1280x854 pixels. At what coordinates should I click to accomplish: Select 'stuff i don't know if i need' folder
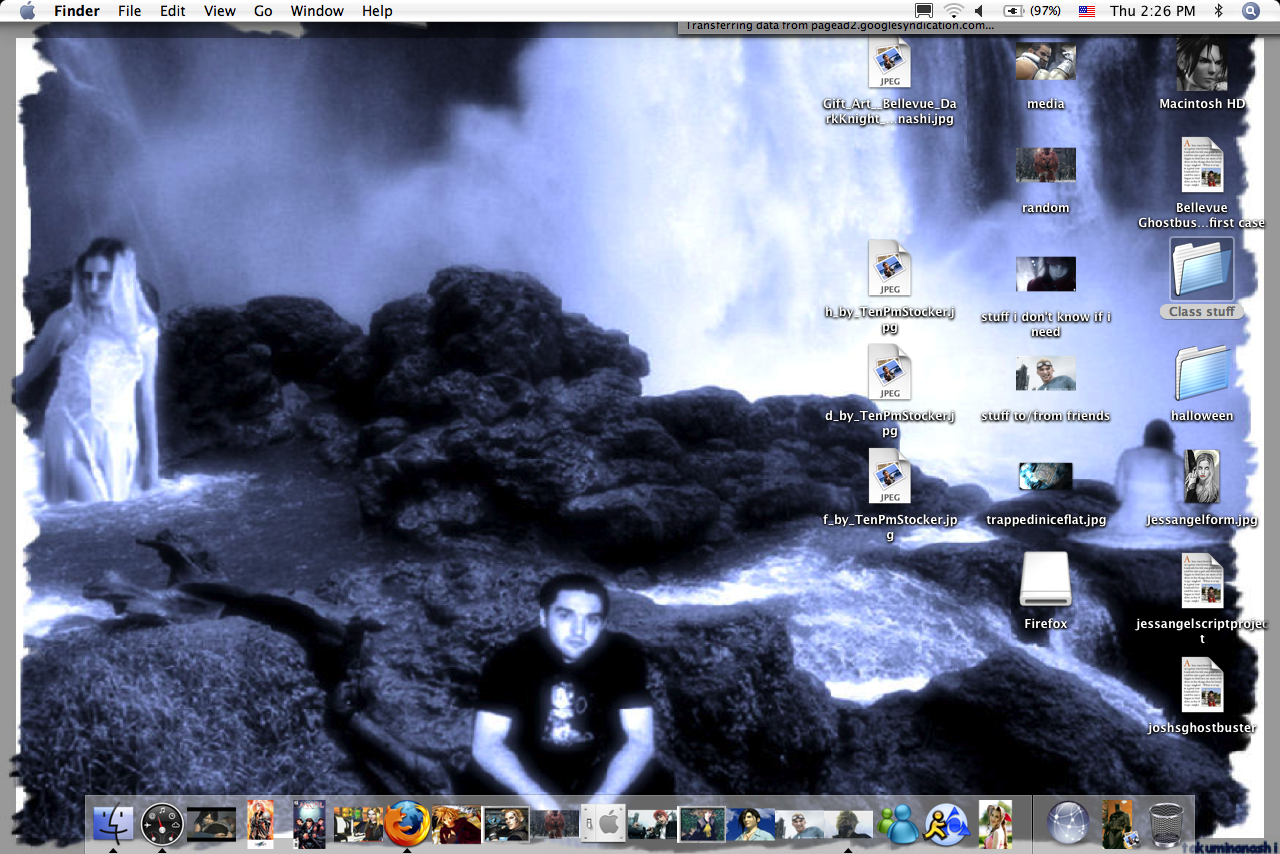[1045, 274]
